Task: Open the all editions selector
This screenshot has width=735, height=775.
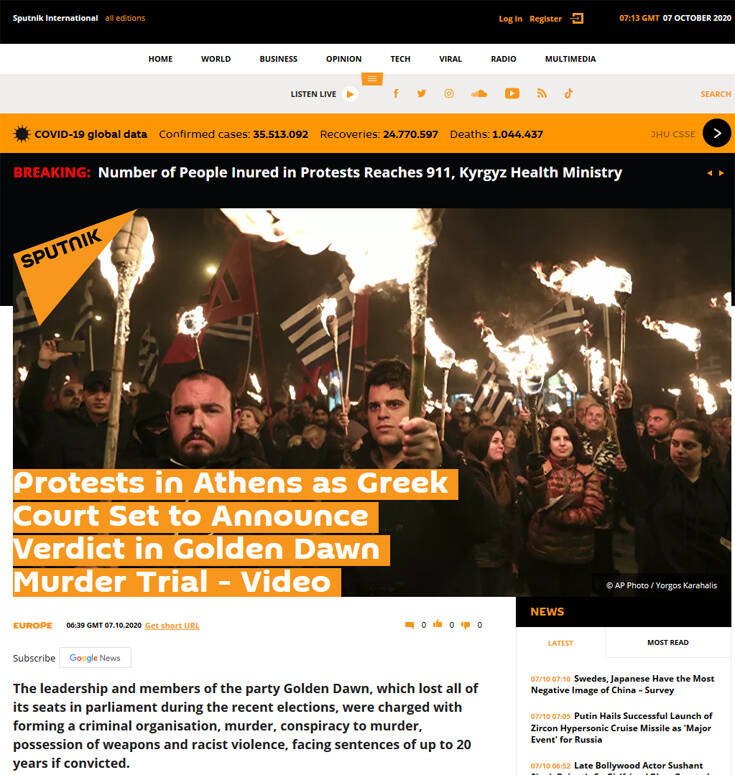Action: click(125, 18)
